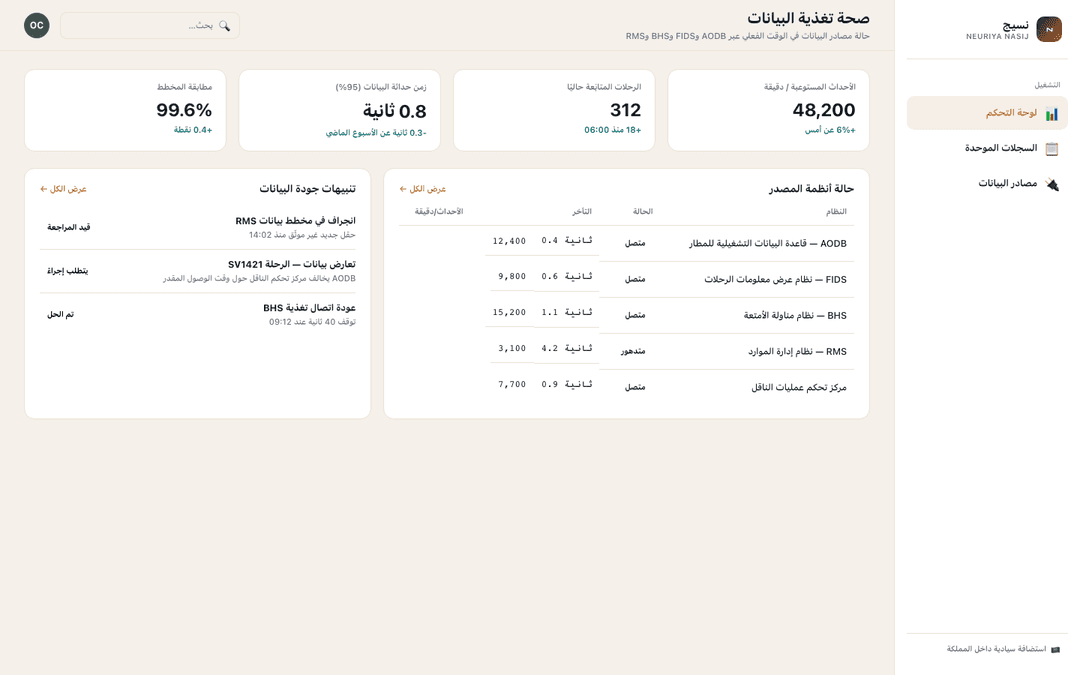Select the الأحداث المستوعبة / دقيقة card value 48,200
The image size is (1080, 675).
(824, 110)
